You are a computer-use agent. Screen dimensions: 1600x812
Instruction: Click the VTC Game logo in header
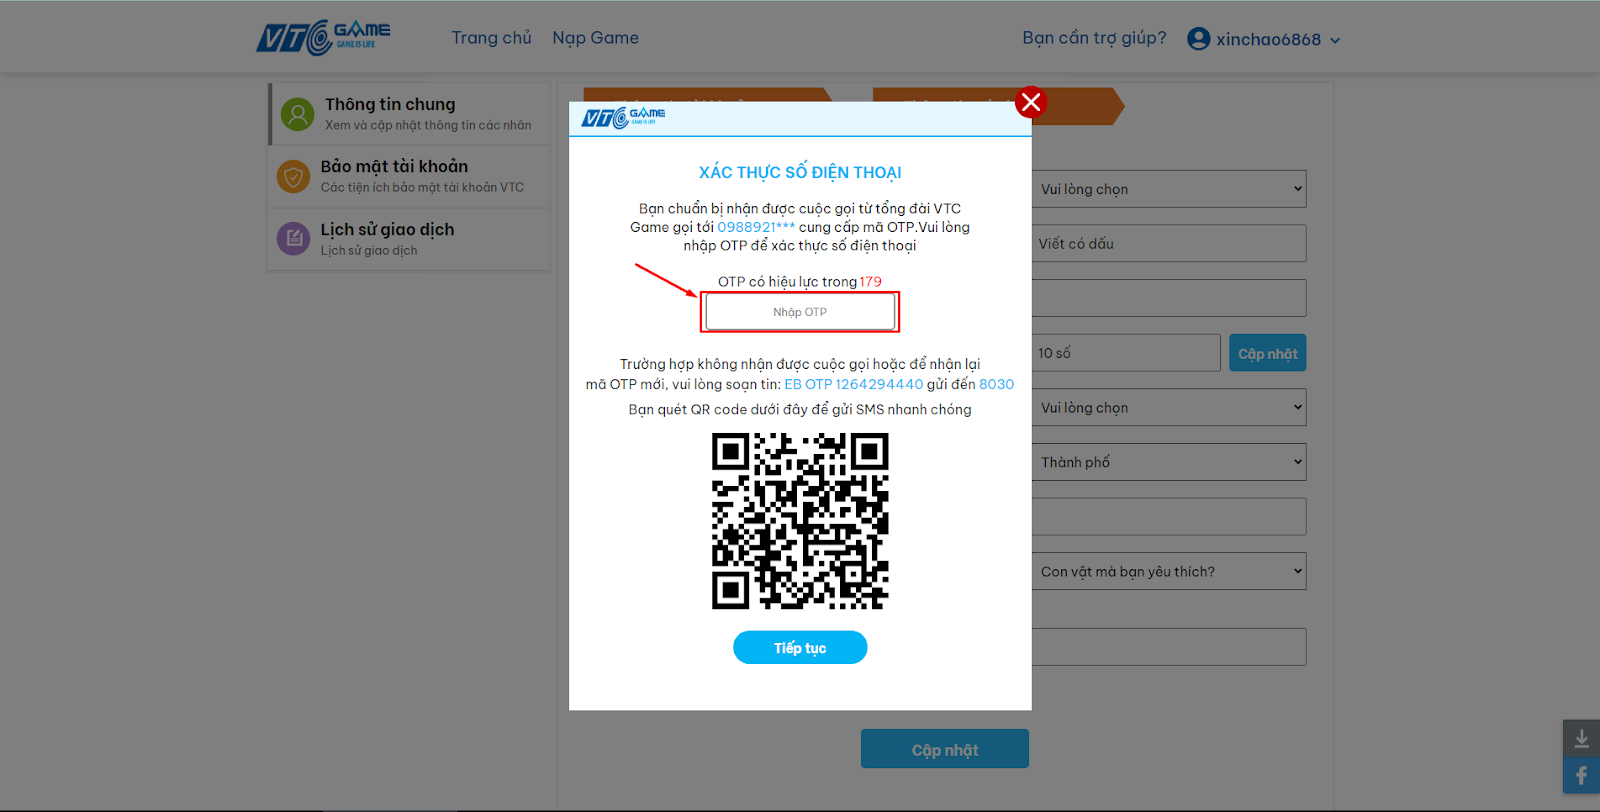point(324,38)
